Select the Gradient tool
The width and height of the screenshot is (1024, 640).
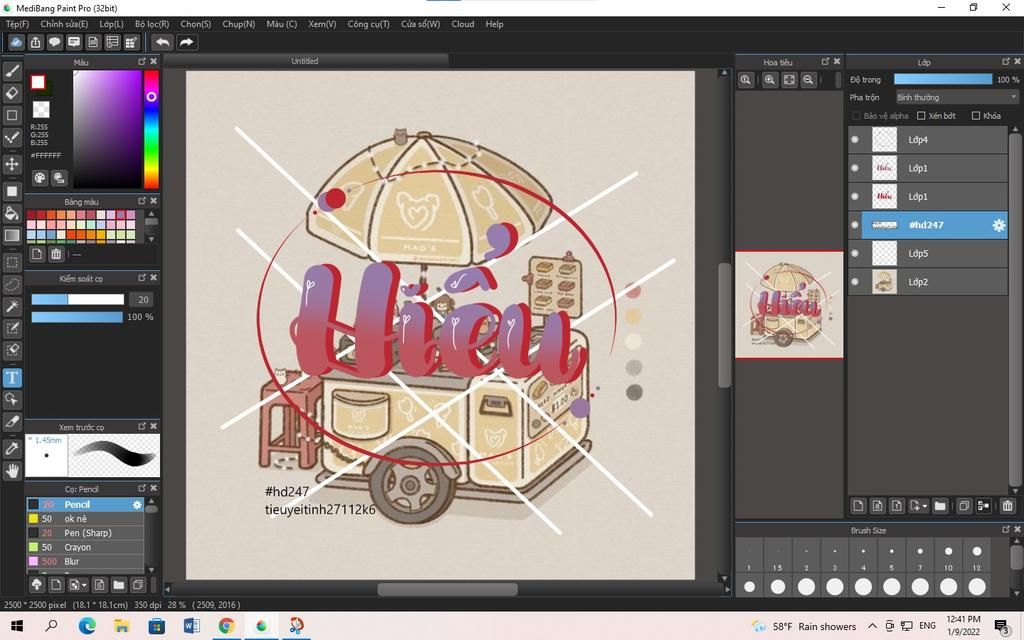12,235
